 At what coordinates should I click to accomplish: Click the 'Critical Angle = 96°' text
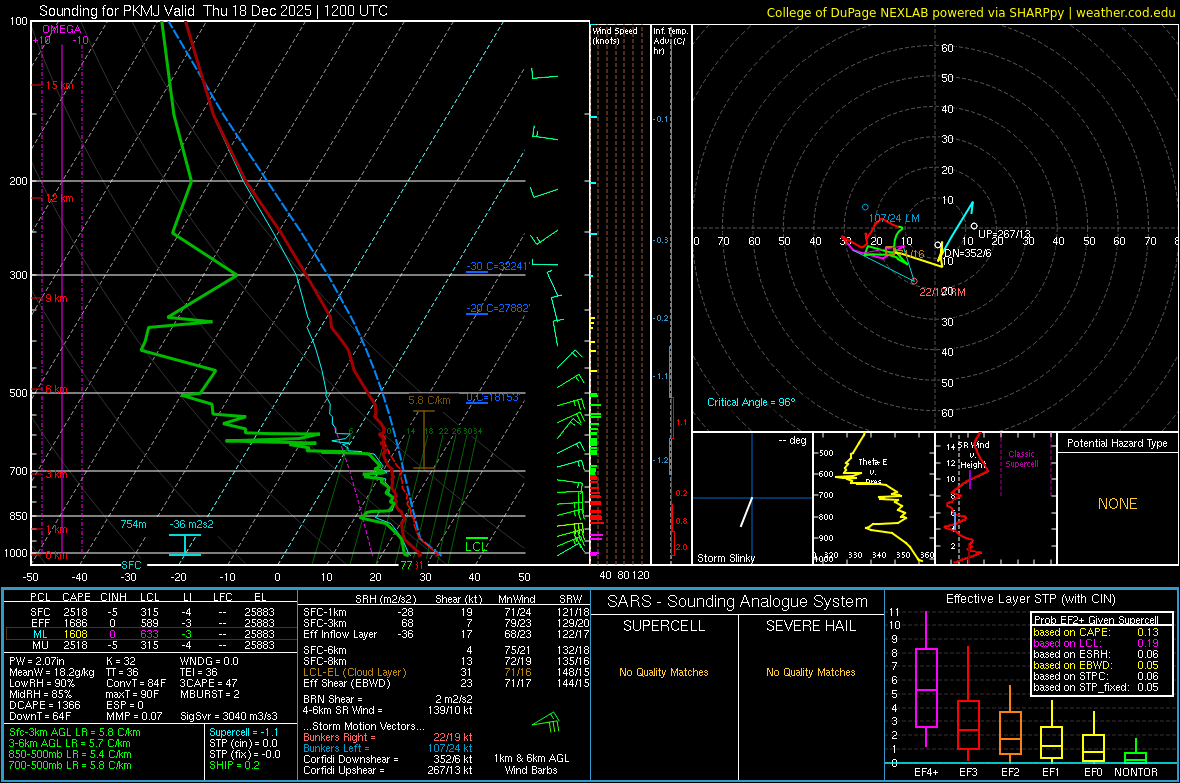pos(750,402)
